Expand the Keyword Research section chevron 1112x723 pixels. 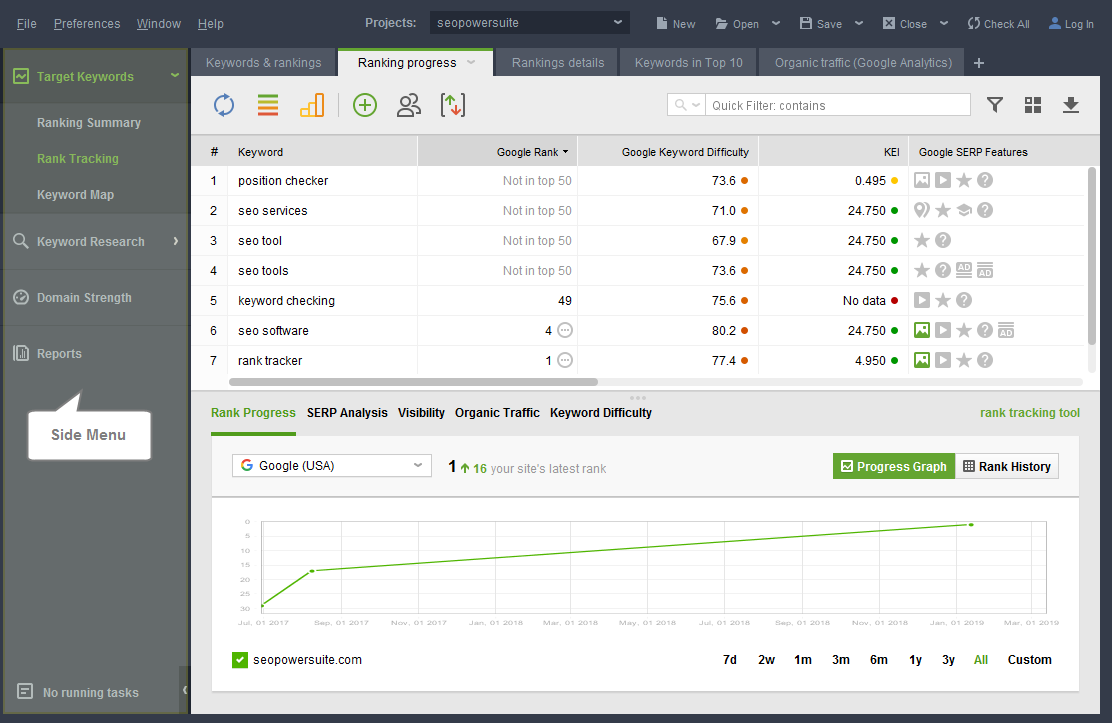pos(176,241)
